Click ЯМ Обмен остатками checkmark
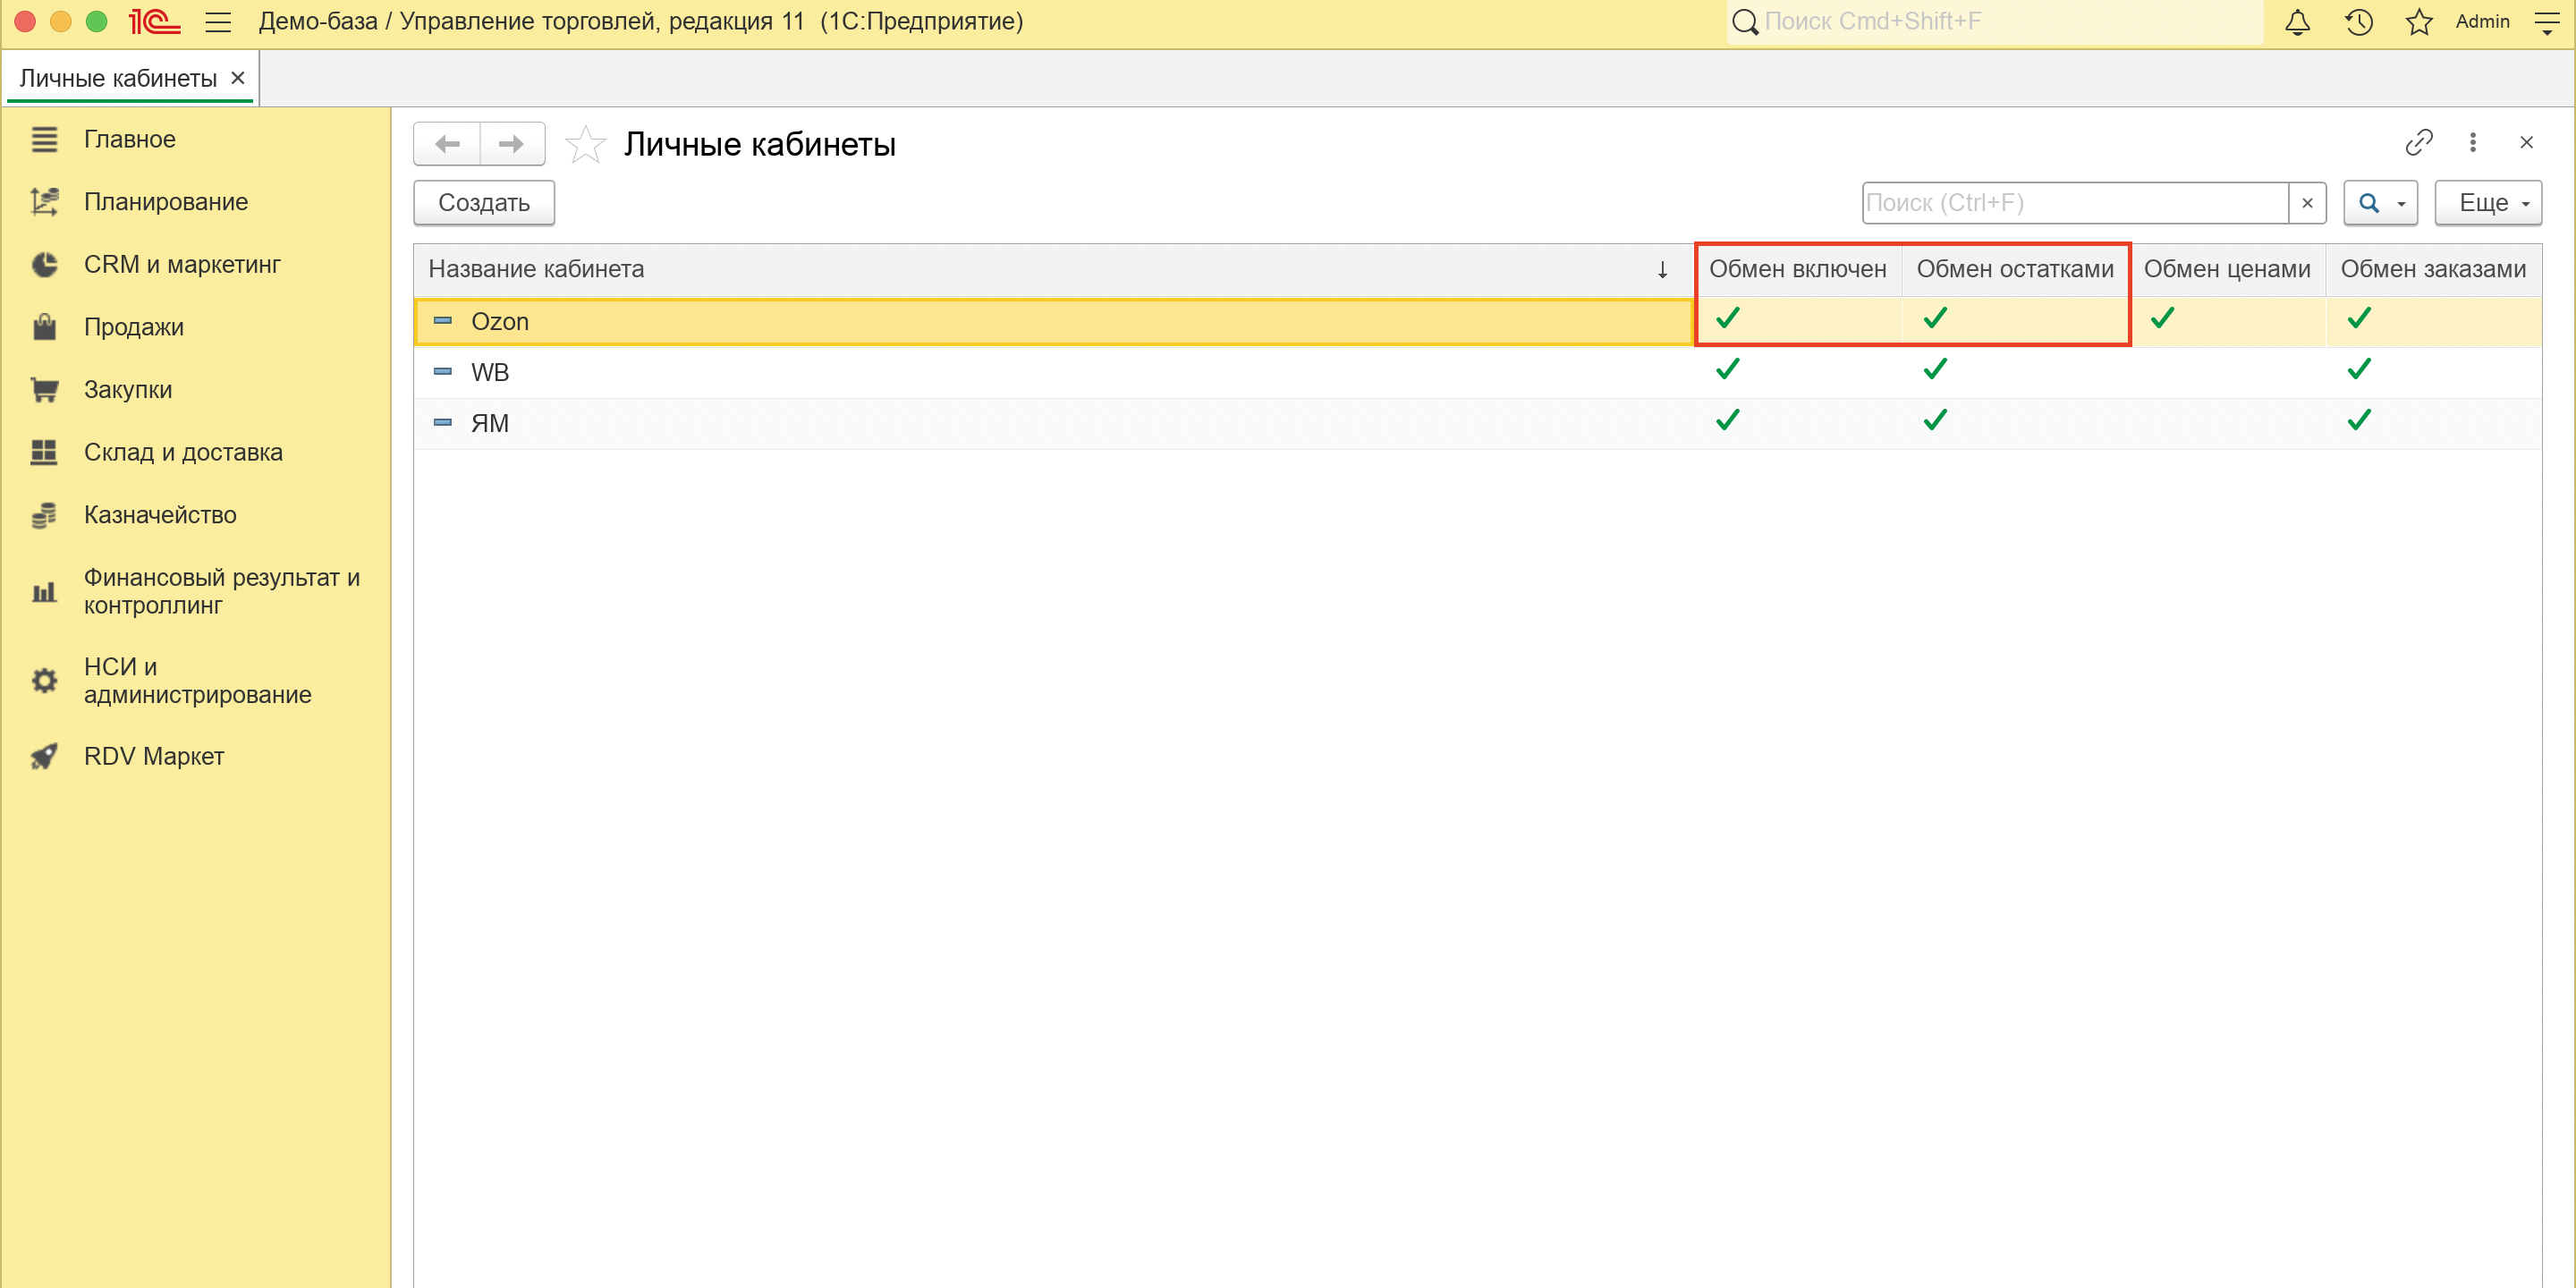This screenshot has height=1288, width=2576. (x=1935, y=421)
